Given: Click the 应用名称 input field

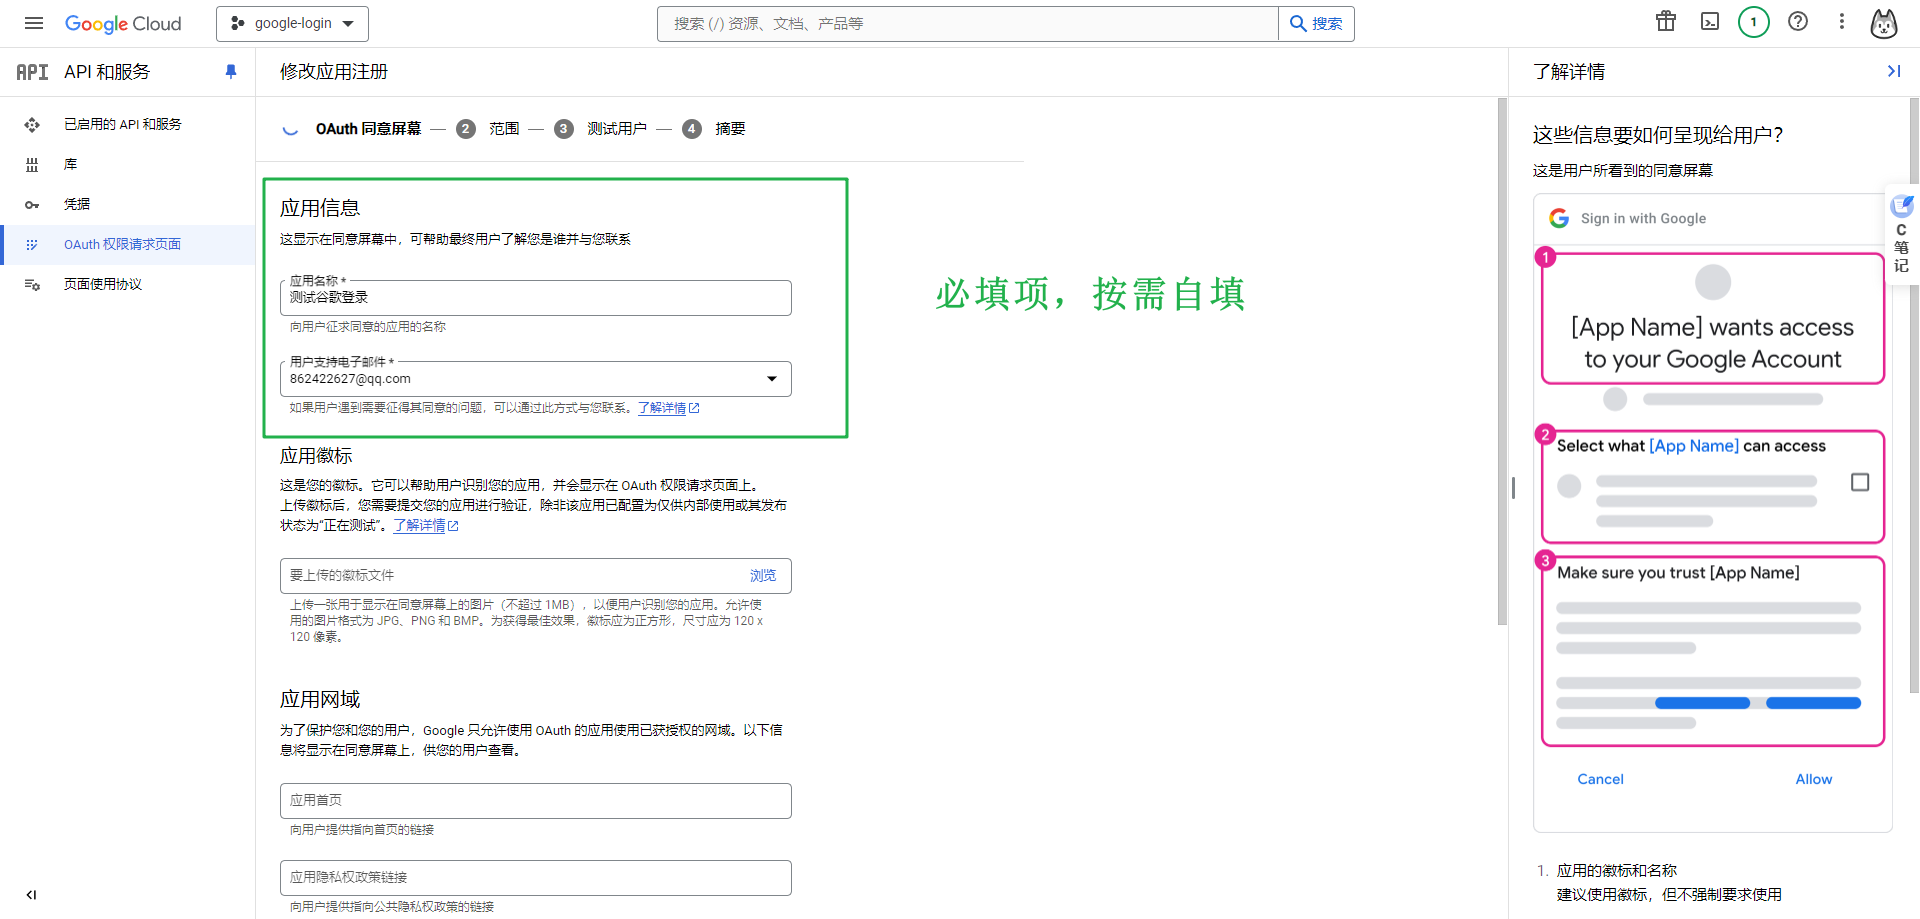Looking at the screenshot, I should (x=535, y=298).
